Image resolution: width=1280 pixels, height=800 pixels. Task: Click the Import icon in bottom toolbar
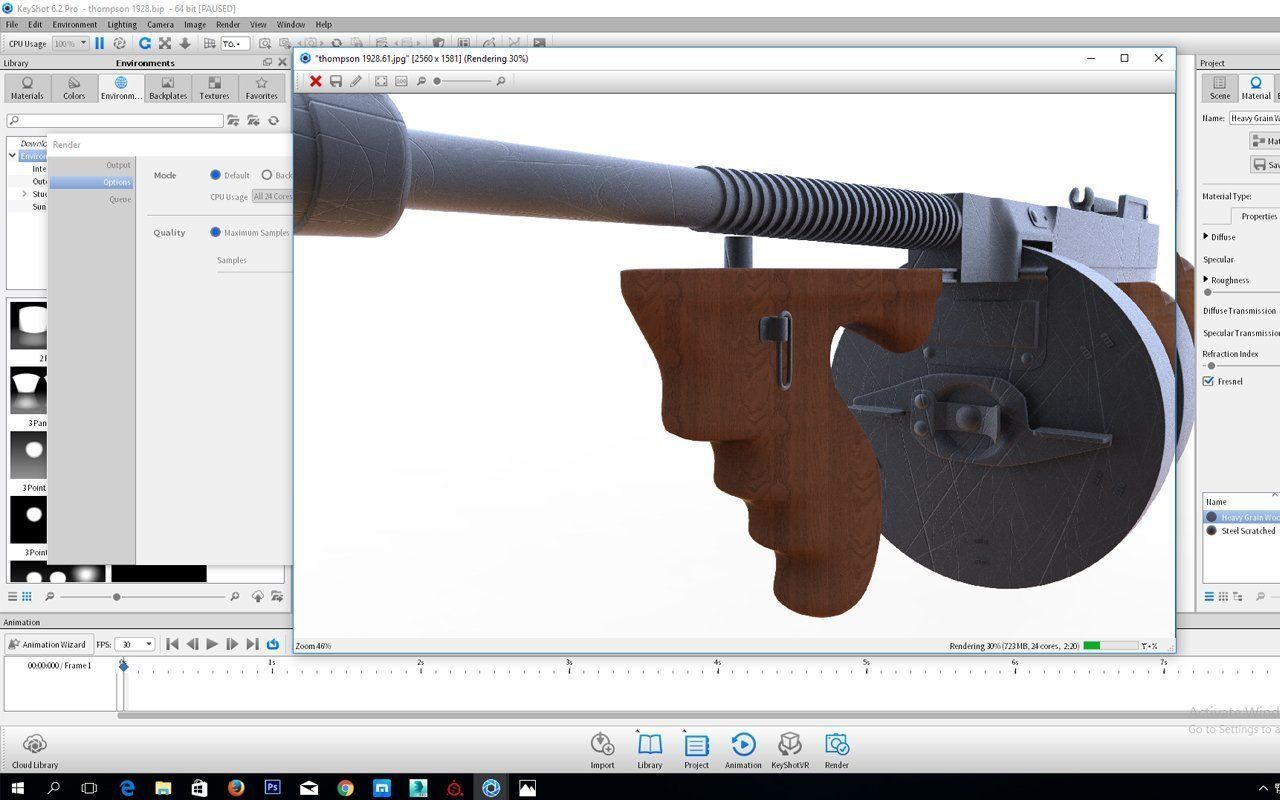(x=602, y=750)
